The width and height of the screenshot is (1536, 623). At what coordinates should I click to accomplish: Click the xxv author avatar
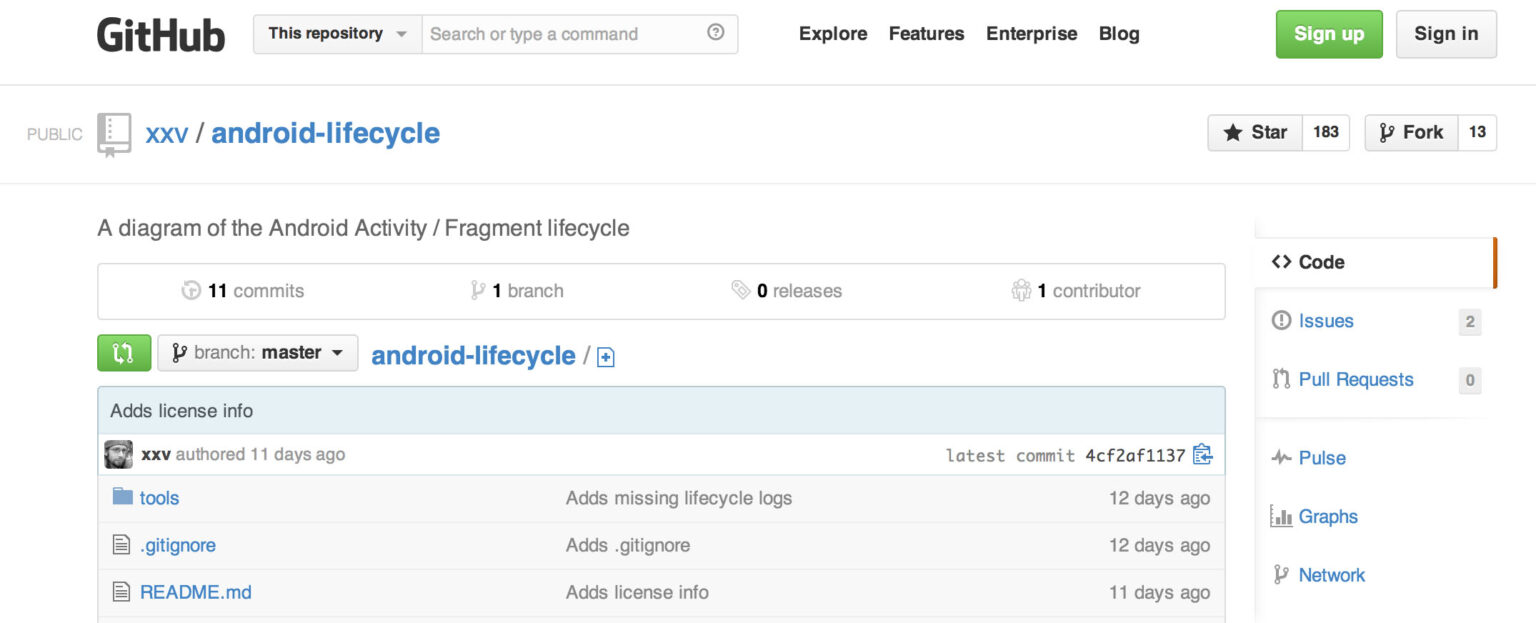[118, 455]
